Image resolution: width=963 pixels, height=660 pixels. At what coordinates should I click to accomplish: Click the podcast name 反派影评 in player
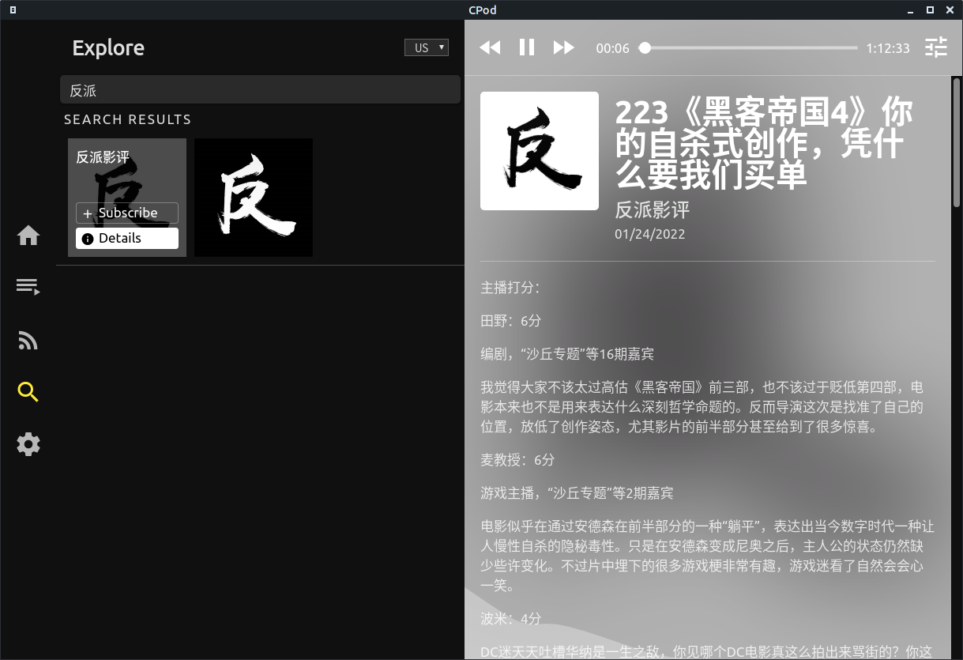pos(652,210)
